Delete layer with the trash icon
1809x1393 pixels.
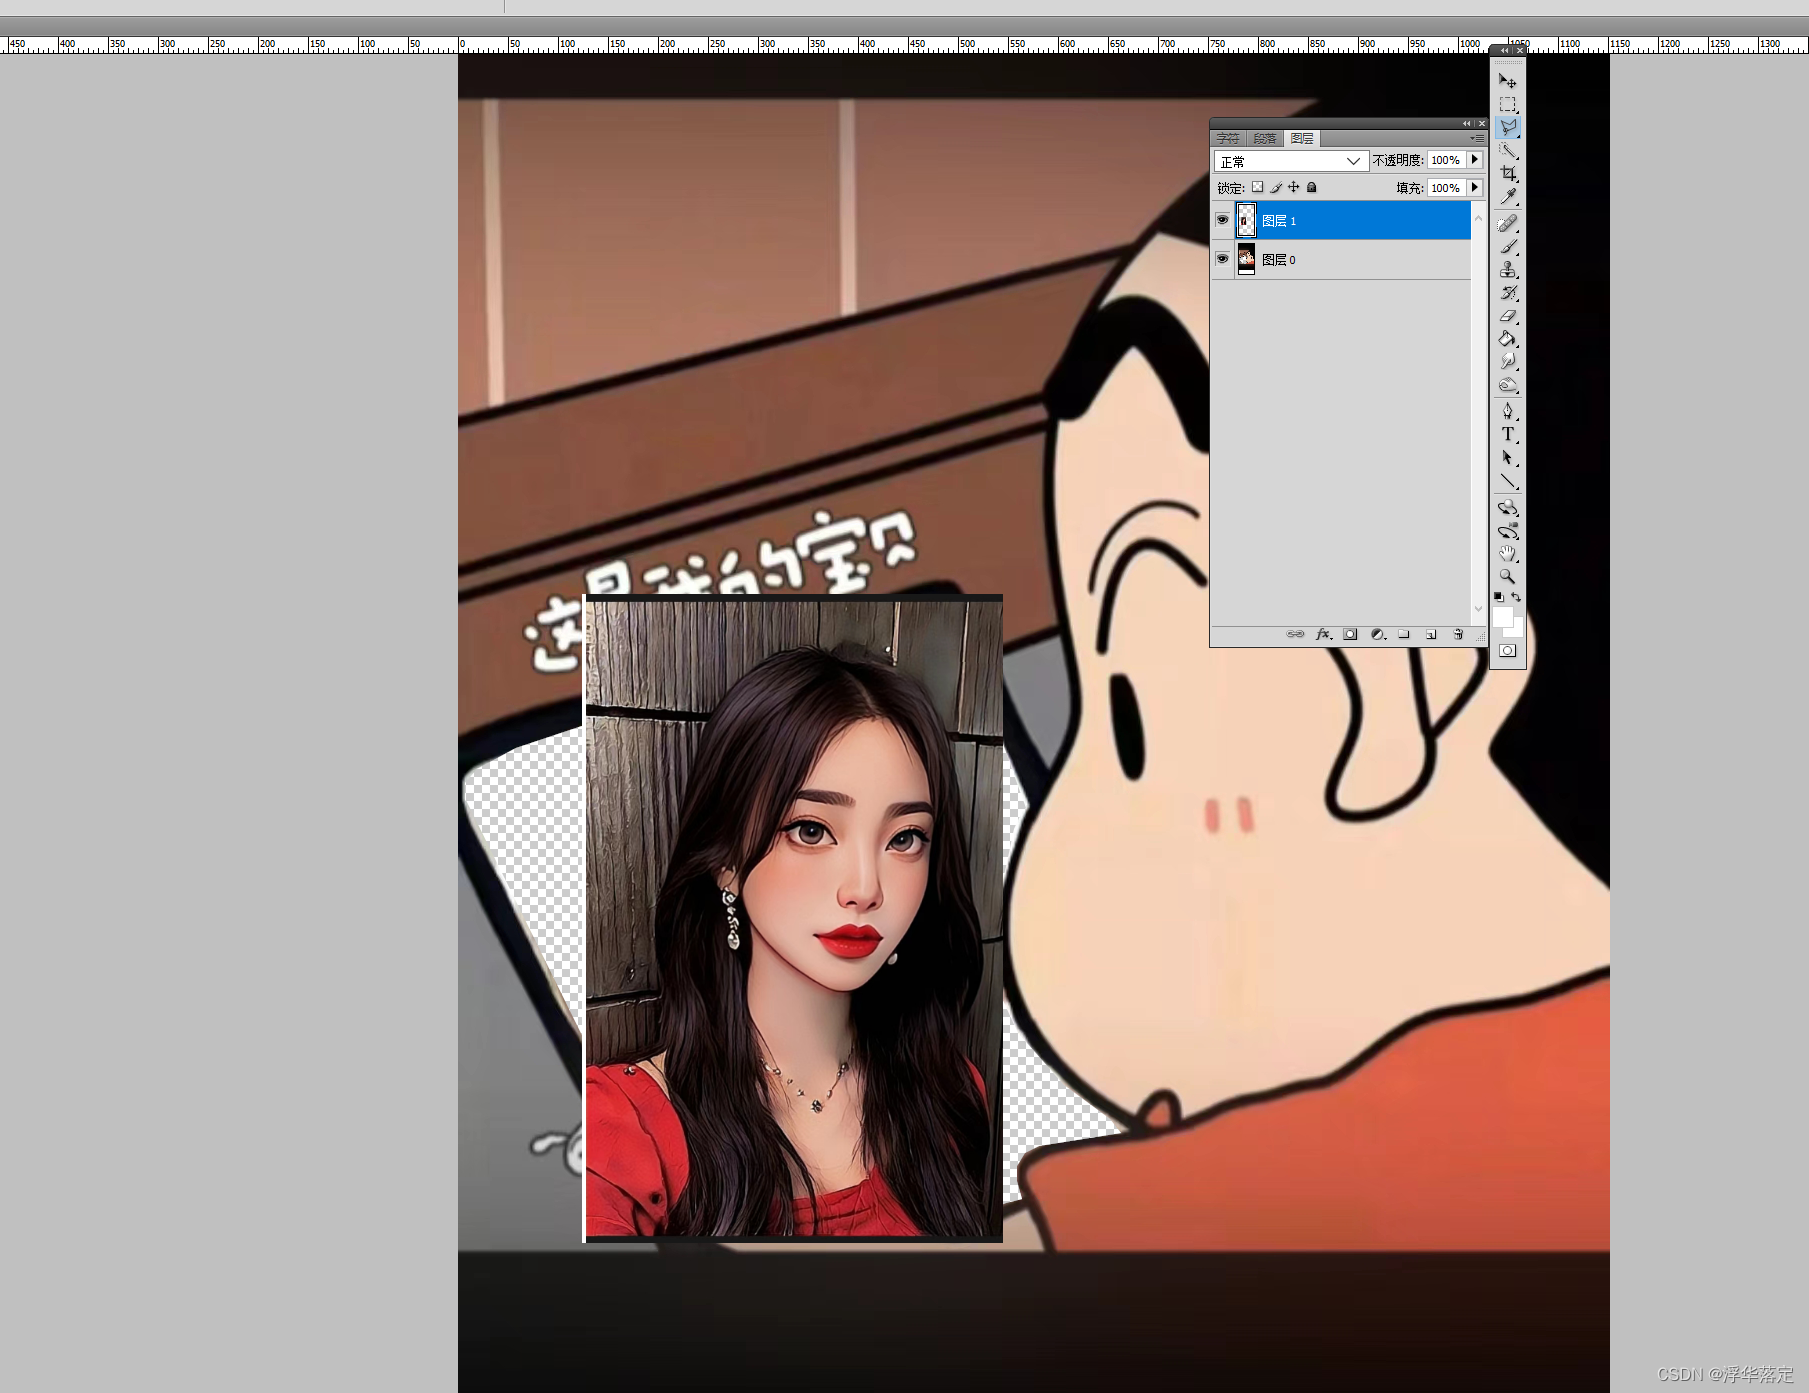[1458, 634]
